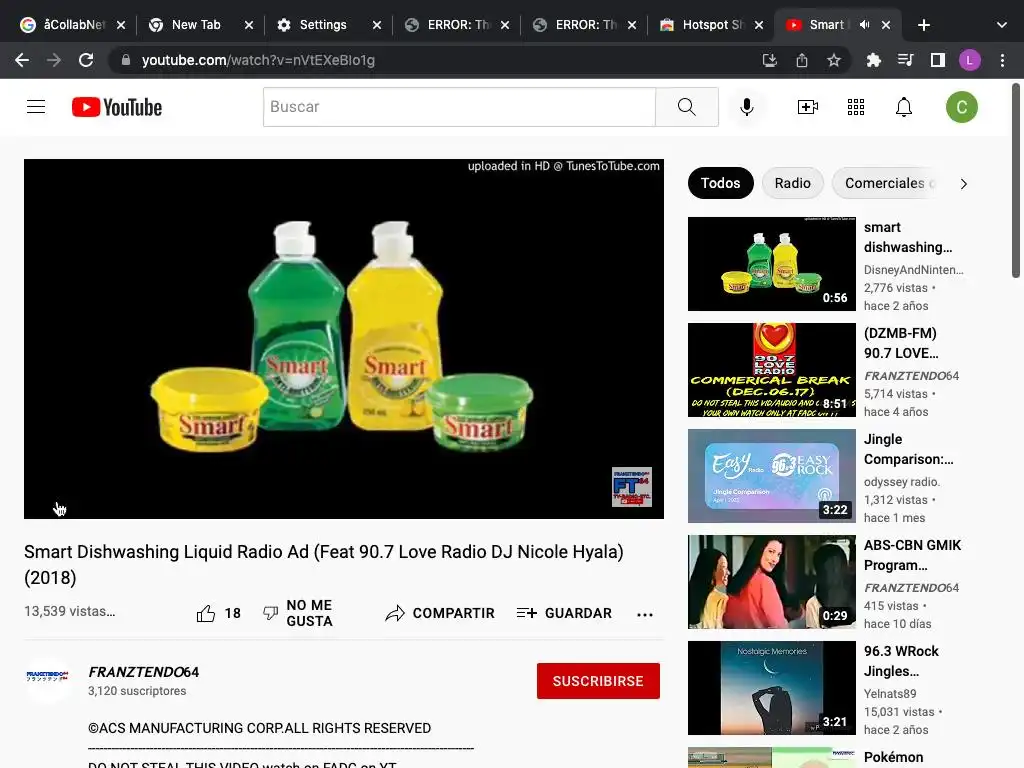This screenshot has height=768, width=1024.
Task: Open (DZMB-FM) 90.7 LOVE video link
Action: point(901,343)
